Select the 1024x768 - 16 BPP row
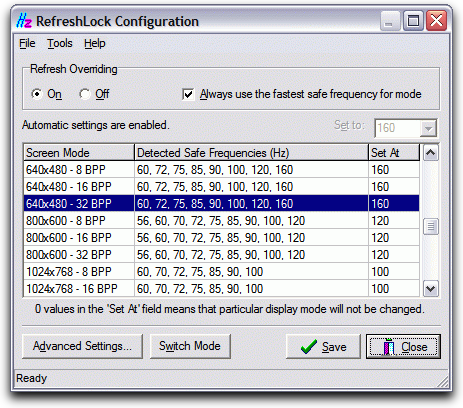Viewport: 463px width, 408px height. point(222,289)
